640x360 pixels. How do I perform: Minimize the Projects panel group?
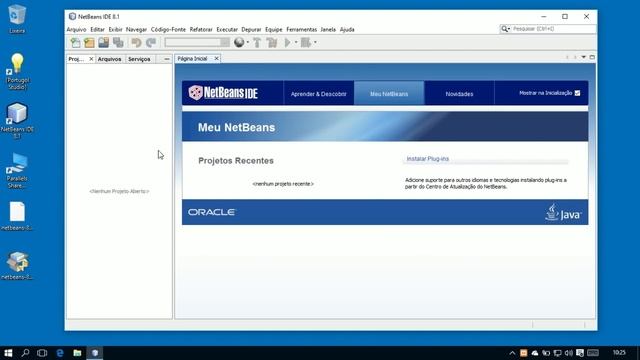pos(167,59)
